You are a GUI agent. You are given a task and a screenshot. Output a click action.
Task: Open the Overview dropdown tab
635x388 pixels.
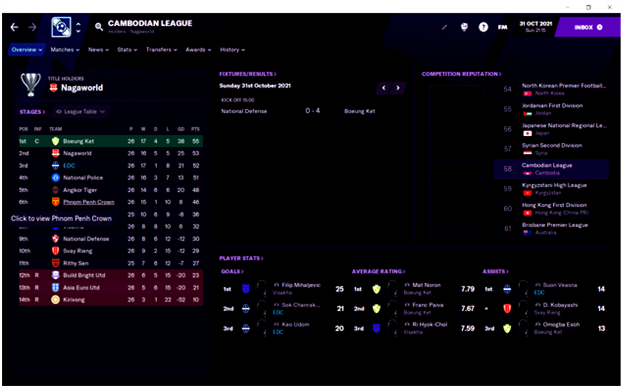(27, 50)
